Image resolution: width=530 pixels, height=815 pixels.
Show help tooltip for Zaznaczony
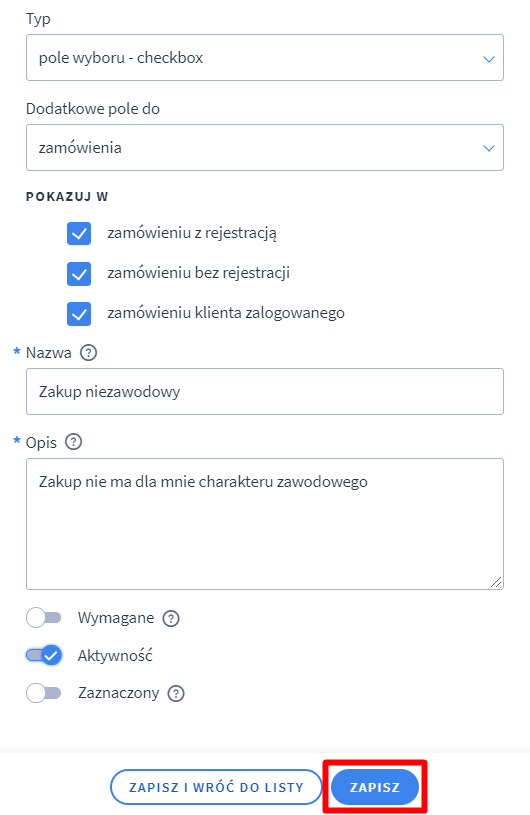point(176,693)
